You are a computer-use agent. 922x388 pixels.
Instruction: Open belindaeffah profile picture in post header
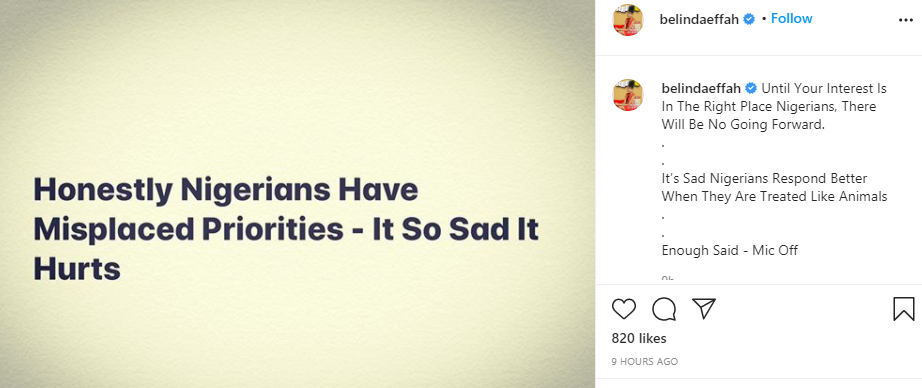click(x=628, y=20)
